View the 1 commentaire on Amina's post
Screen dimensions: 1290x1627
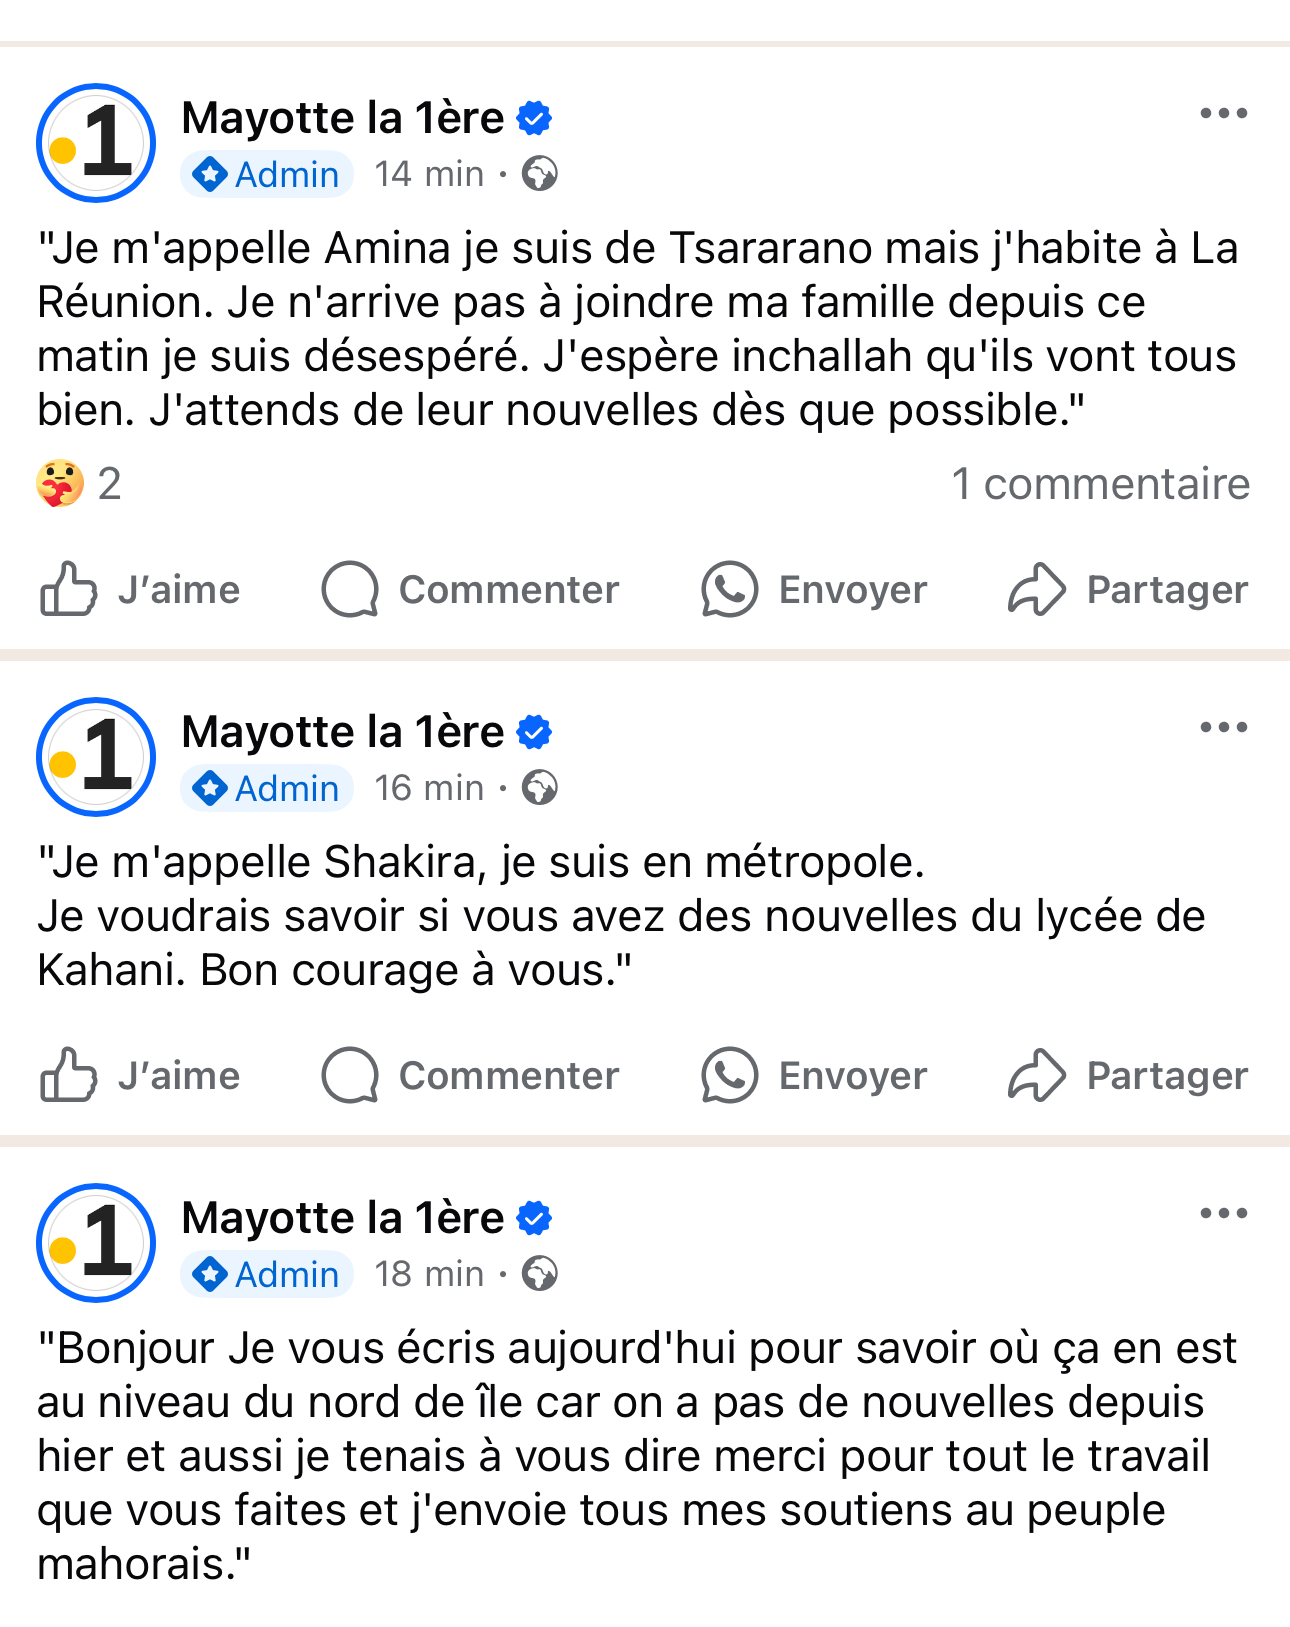(1100, 484)
